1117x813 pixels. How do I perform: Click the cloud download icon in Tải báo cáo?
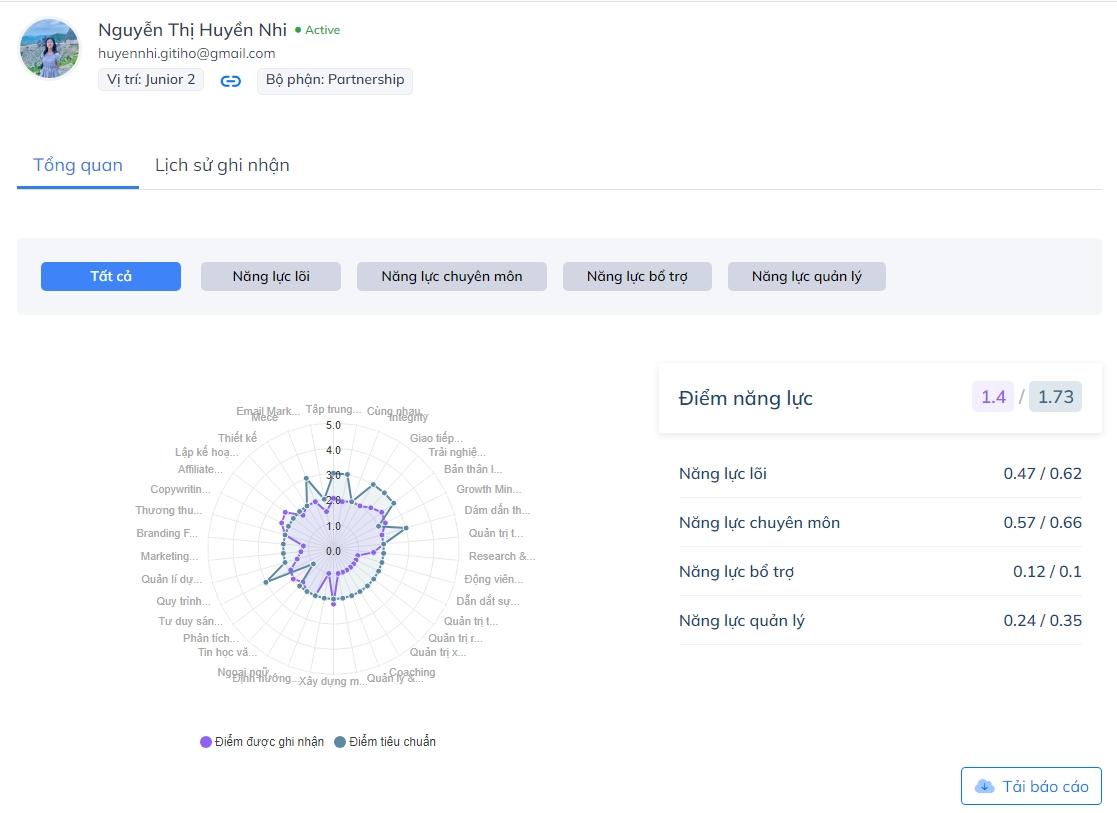984,786
